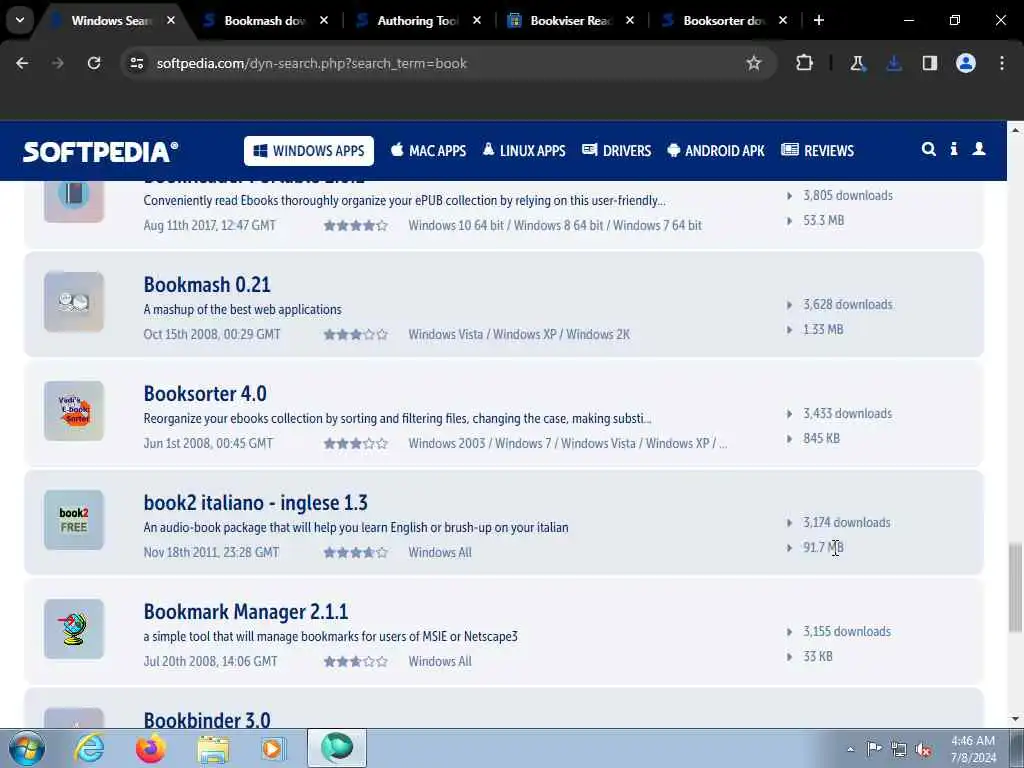Bookmark this page with the star
1024x768 pixels.
tap(754, 63)
